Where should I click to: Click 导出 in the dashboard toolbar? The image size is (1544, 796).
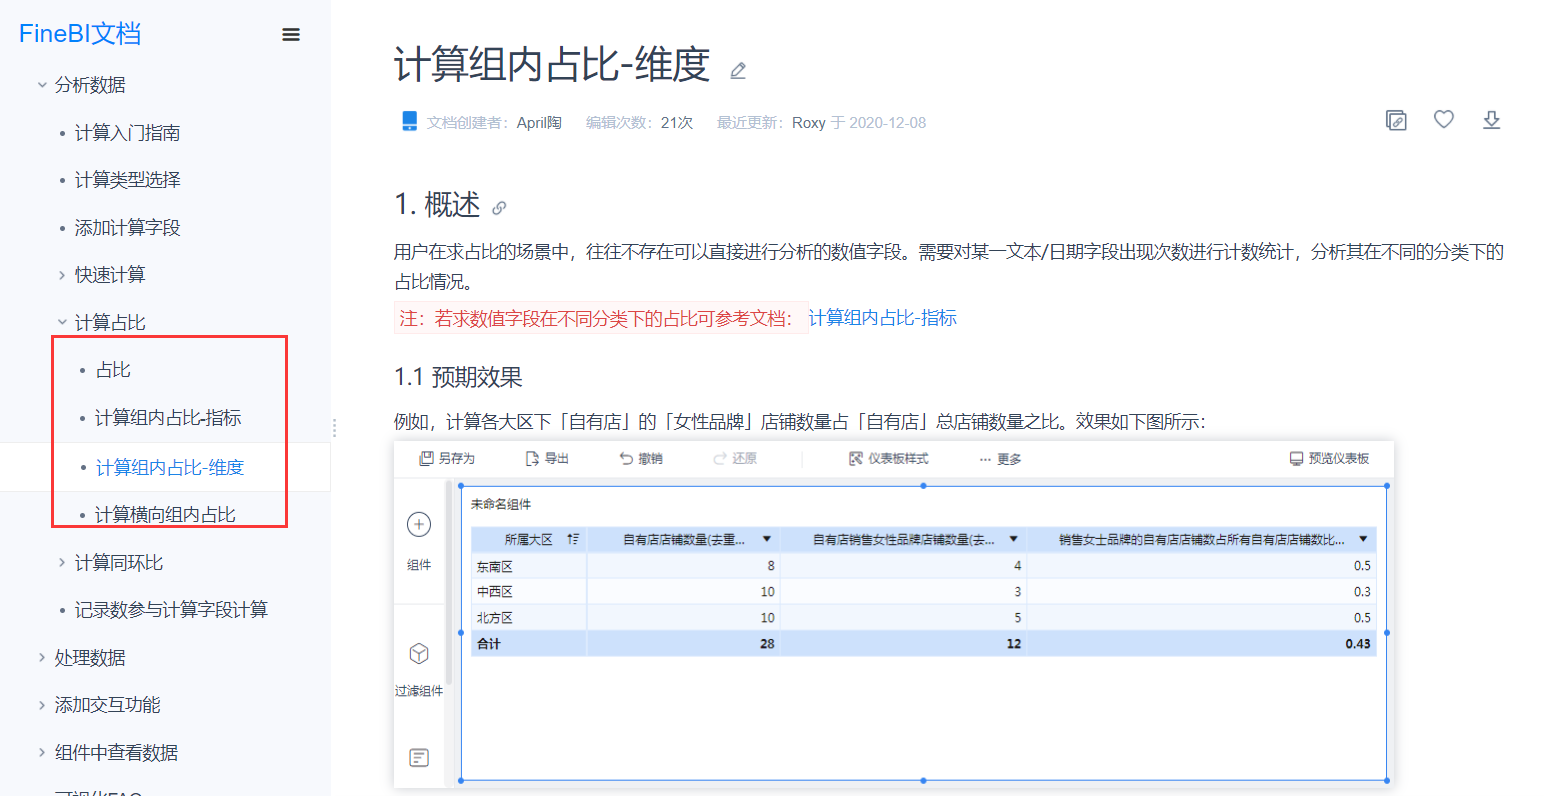(x=547, y=458)
